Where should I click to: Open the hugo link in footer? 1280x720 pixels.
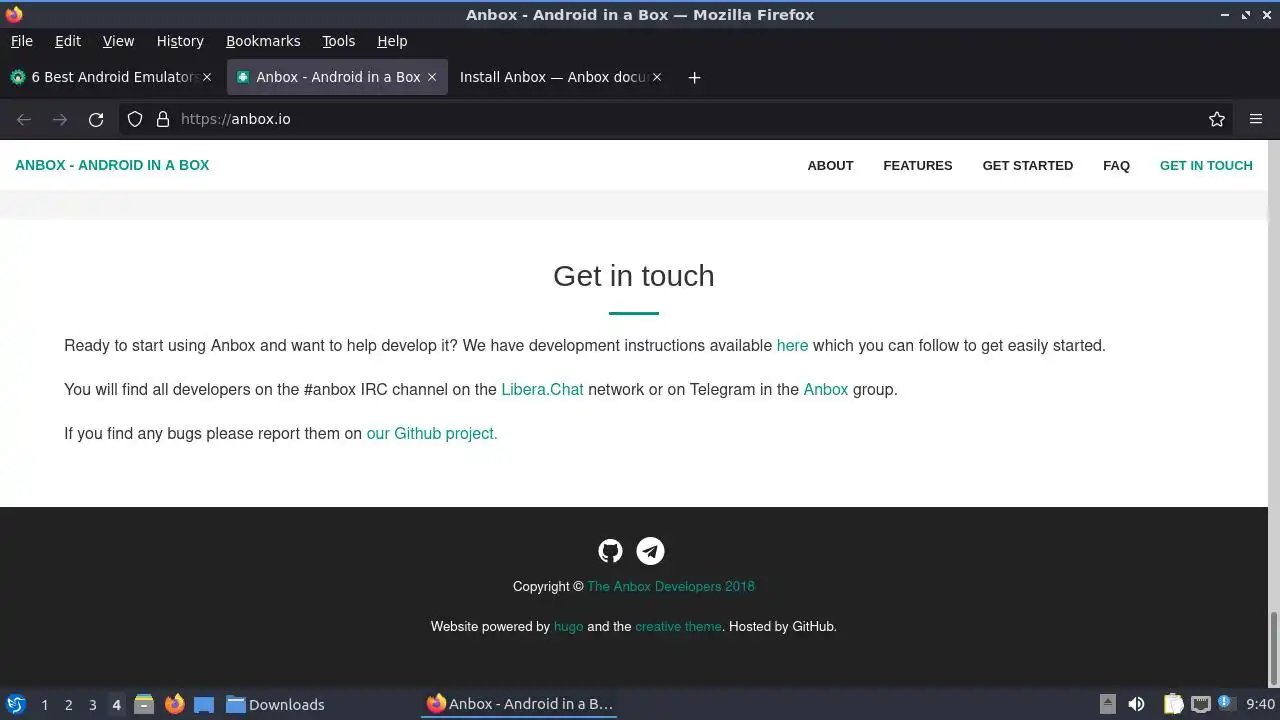(568, 626)
